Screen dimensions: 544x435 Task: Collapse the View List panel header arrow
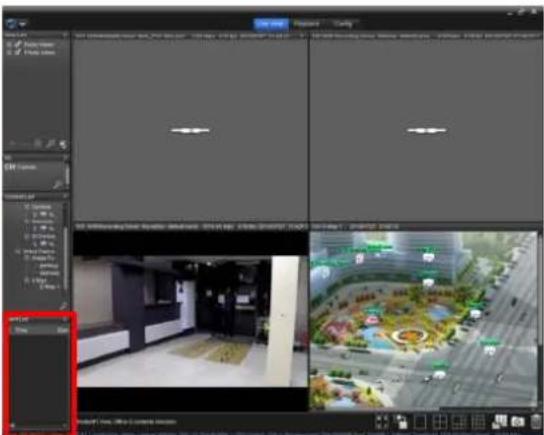click(65, 35)
